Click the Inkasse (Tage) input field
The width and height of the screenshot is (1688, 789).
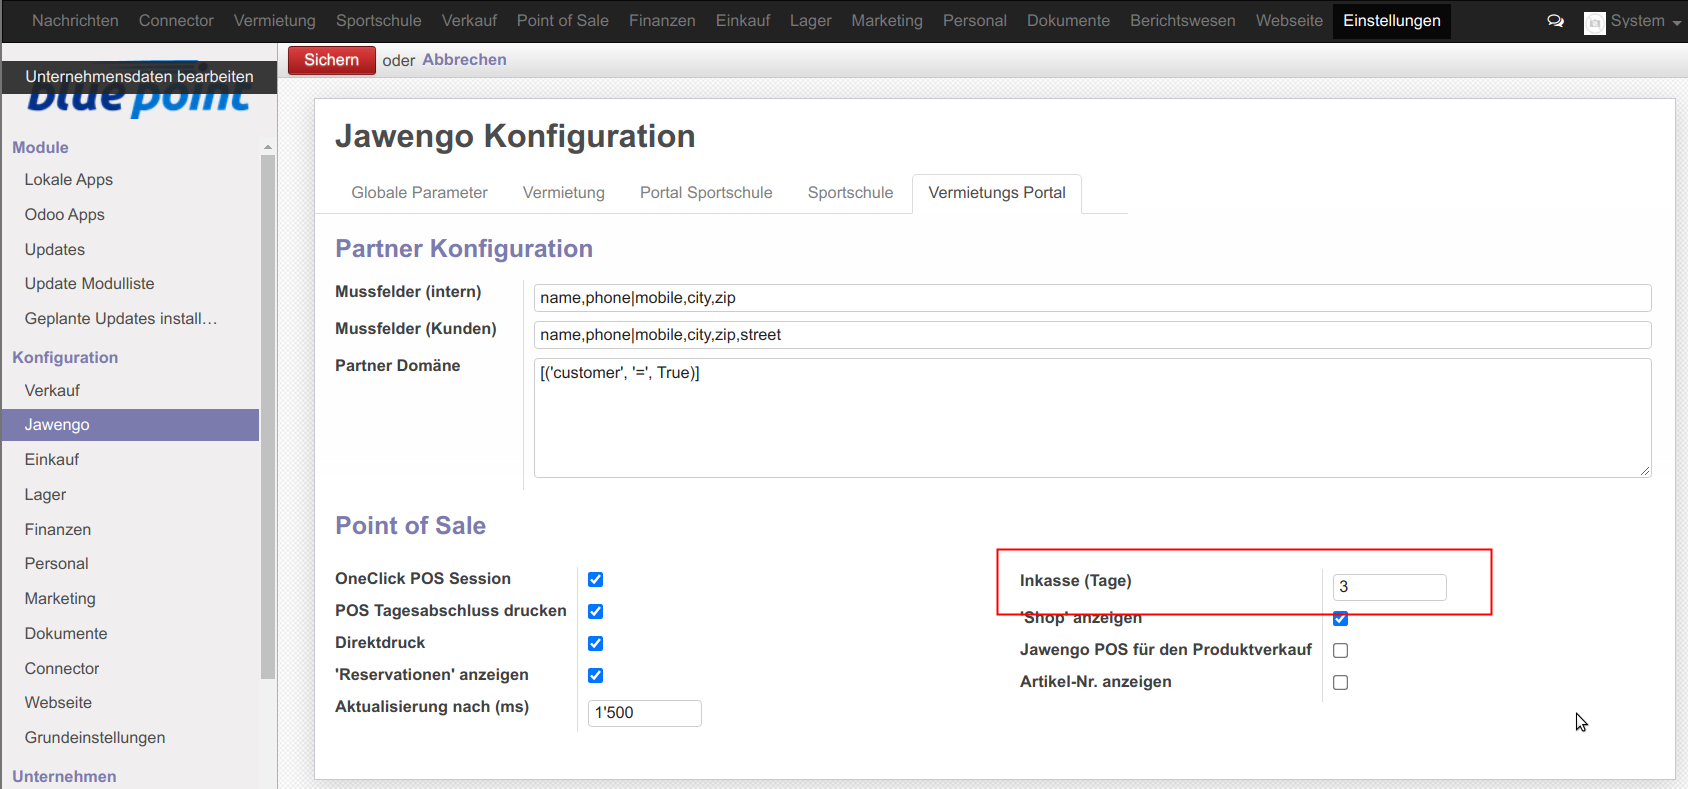[1389, 587]
